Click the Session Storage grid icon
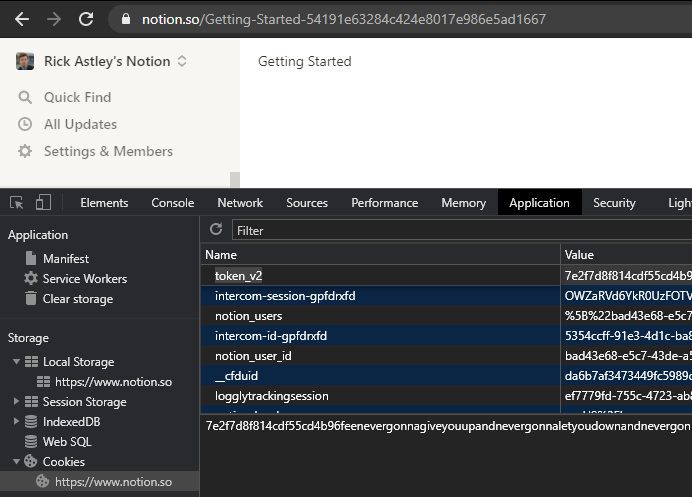Viewport: 692px width, 497px height. pos(31,401)
